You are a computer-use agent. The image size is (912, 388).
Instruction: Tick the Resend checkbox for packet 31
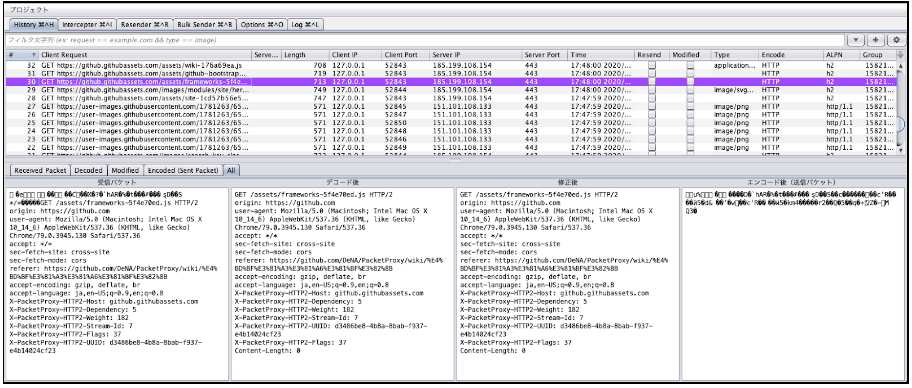coord(652,74)
